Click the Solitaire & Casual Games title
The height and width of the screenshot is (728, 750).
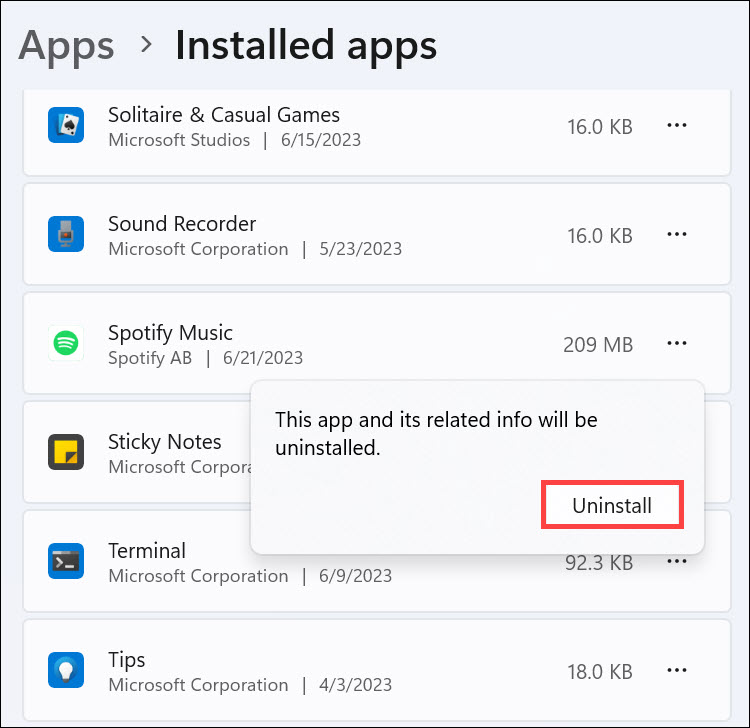coord(224,115)
